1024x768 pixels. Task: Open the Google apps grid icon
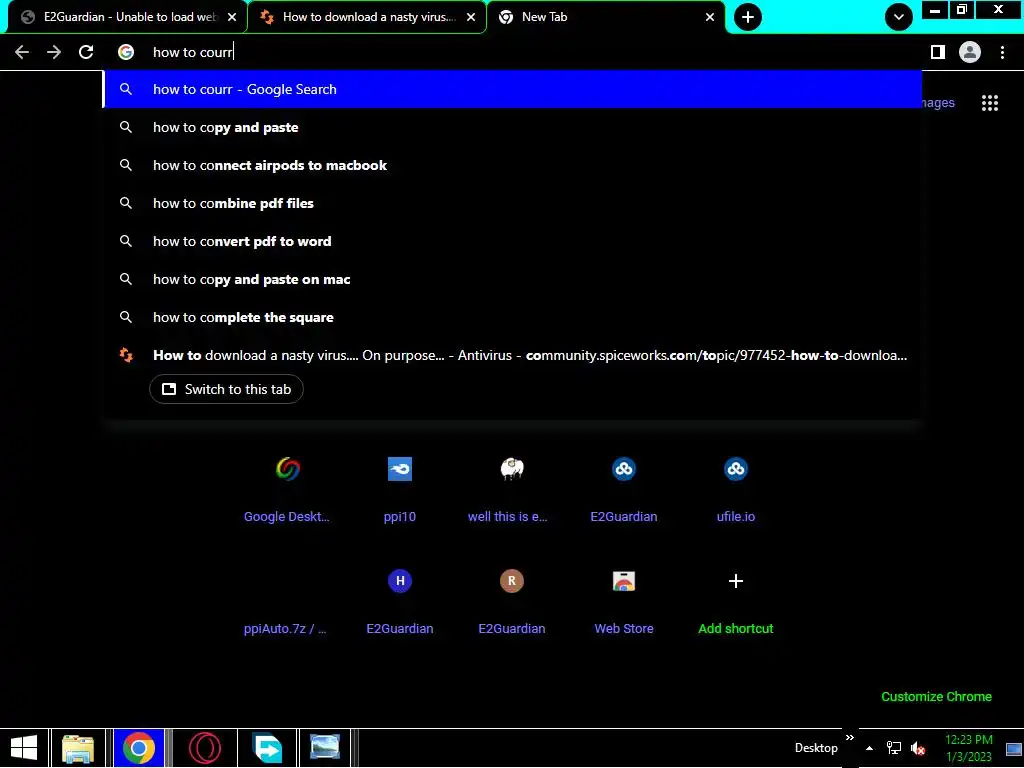coord(990,103)
